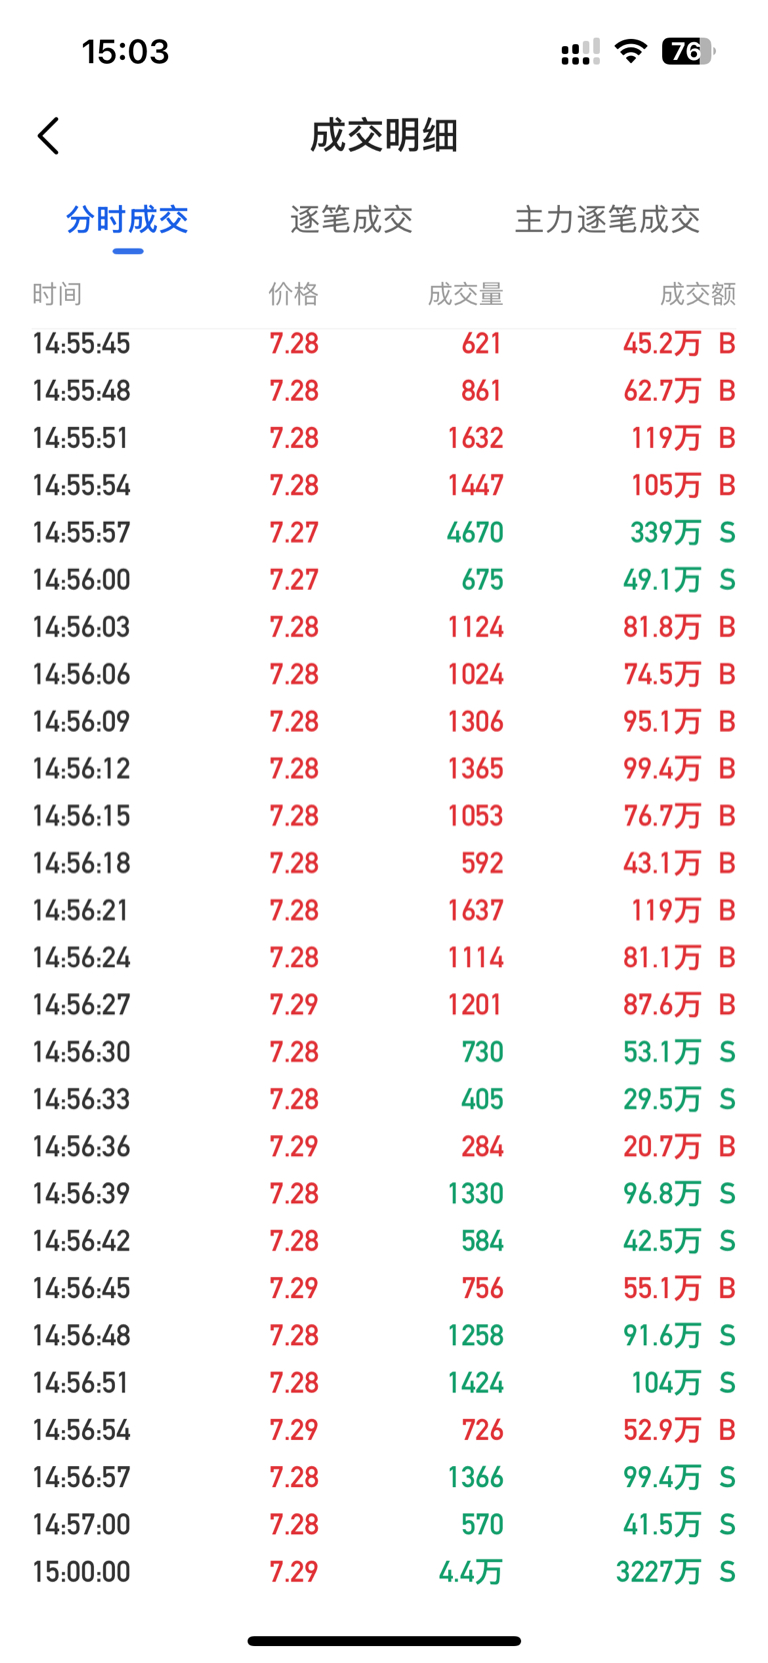Tap the 14:56:36 row with volume 284
Viewport: 768px width, 1663px height.
[x=384, y=1147]
